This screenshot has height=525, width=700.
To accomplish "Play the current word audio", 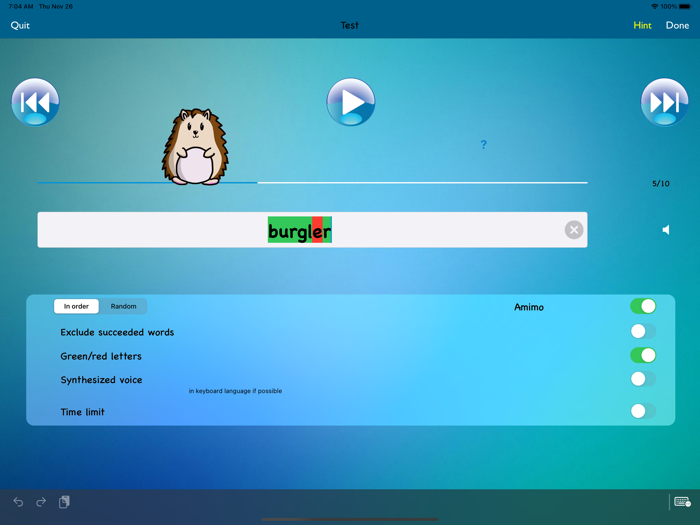I will pyautogui.click(x=350, y=102).
